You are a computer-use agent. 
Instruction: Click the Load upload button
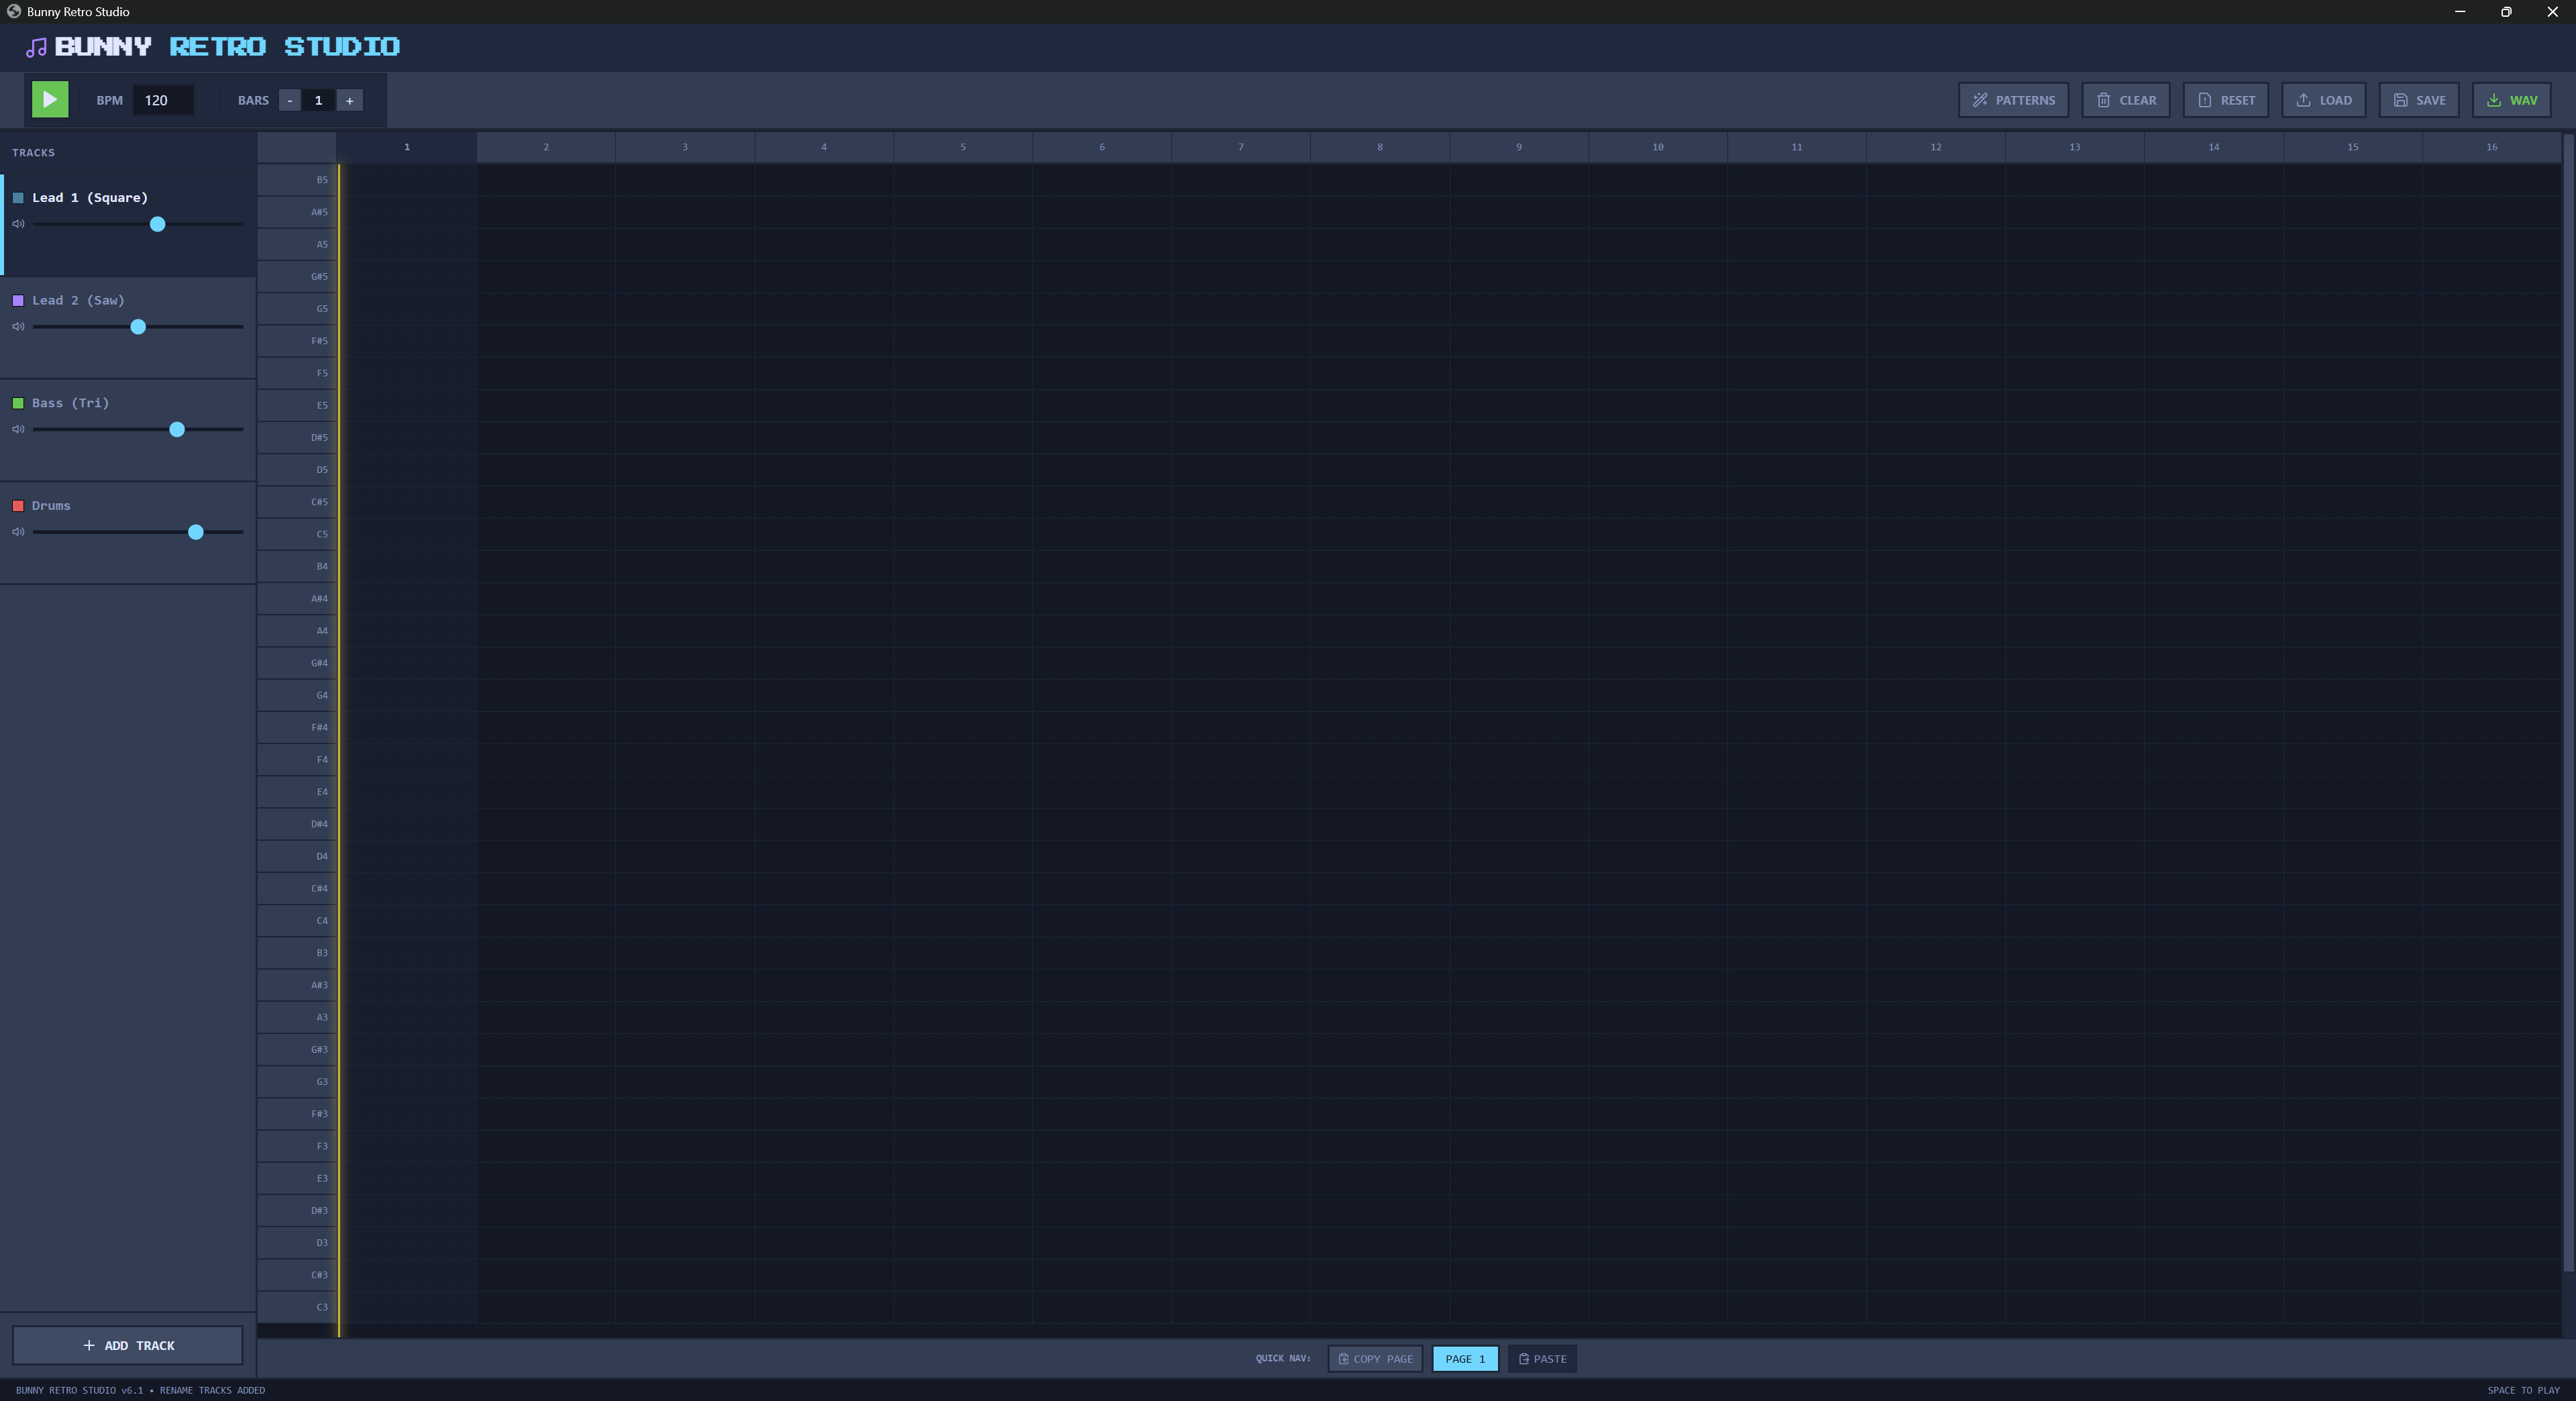click(x=2323, y=100)
